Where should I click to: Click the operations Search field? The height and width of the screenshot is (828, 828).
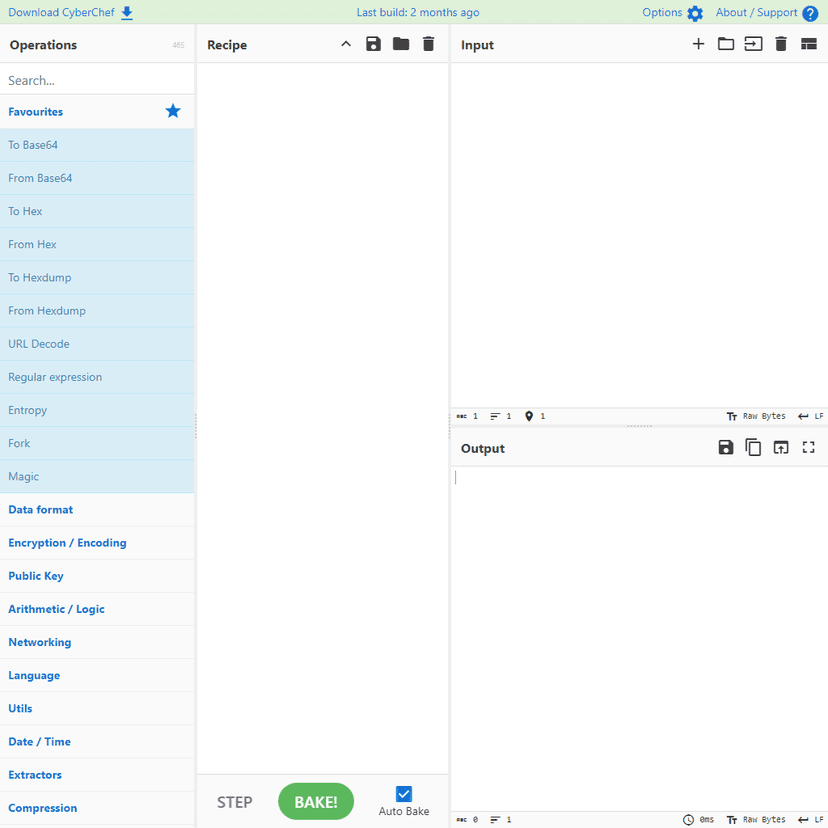(97, 80)
